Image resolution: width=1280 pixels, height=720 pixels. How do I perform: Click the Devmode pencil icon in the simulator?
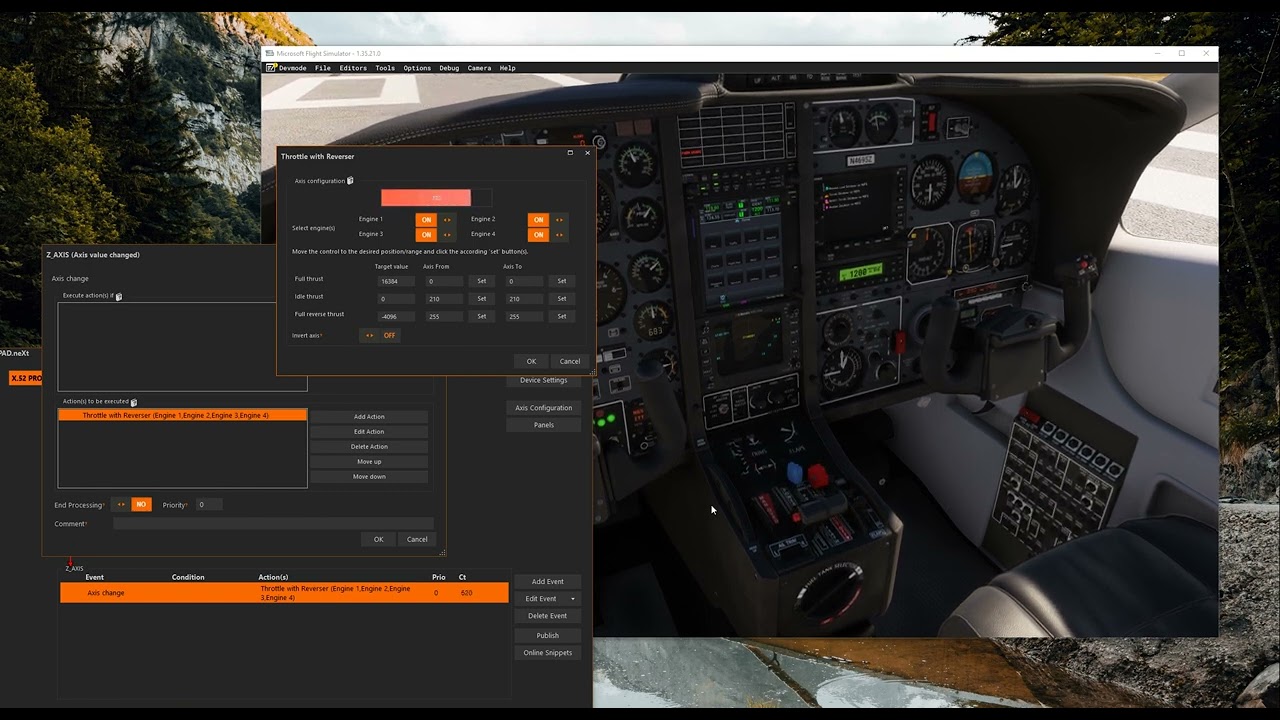tap(271, 68)
